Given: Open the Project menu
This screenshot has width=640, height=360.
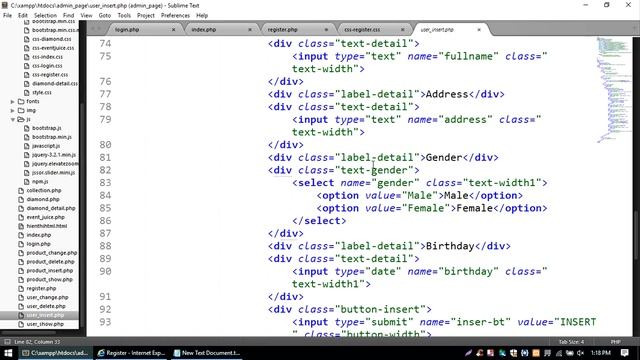Looking at the screenshot, I should 145,16.
